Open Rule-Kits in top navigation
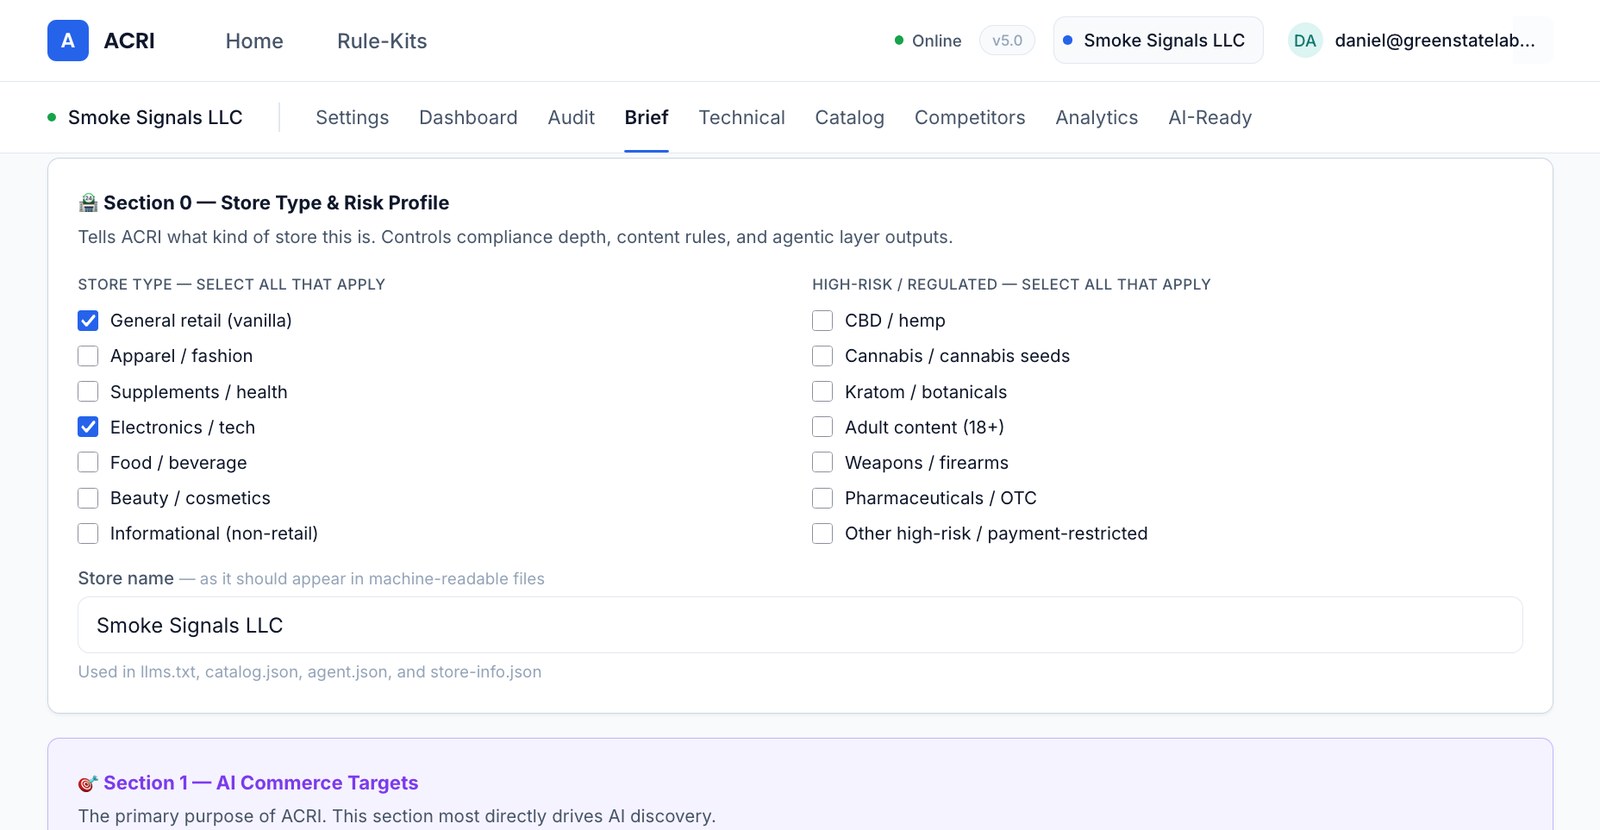Image resolution: width=1600 pixels, height=830 pixels. pyautogui.click(x=382, y=41)
